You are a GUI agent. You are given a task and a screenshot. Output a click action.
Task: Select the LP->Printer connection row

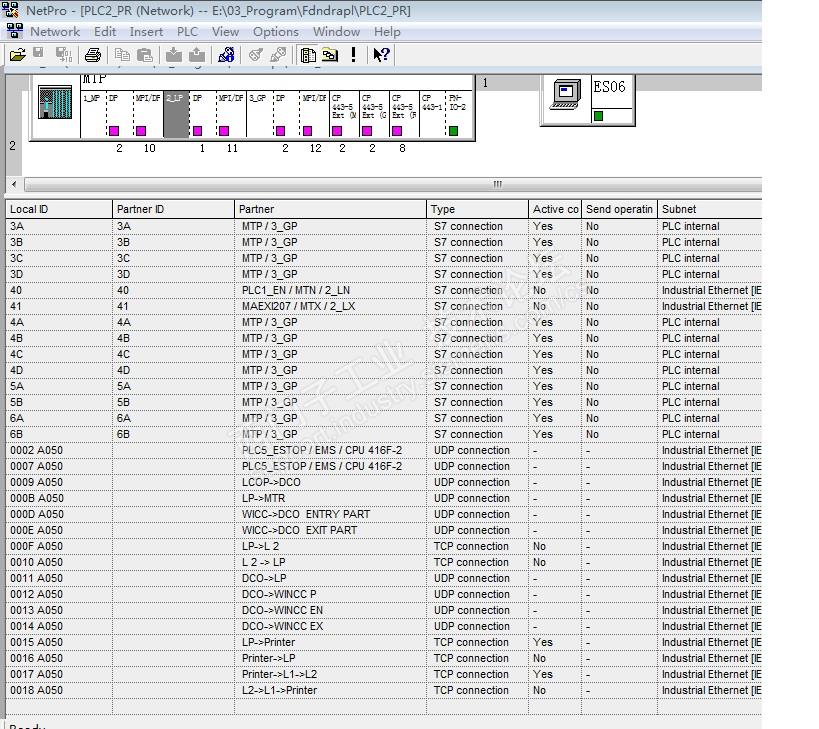(x=268, y=642)
